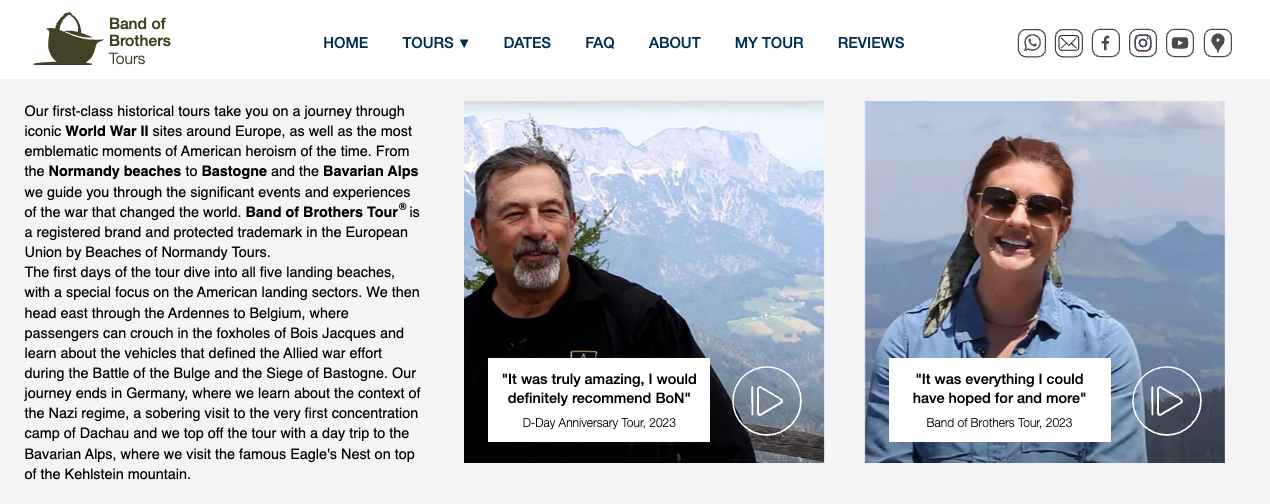Image resolution: width=1270 pixels, height=504 pixels.
Task: Navigate to the ABOUT page
Action: click(675, 43)
